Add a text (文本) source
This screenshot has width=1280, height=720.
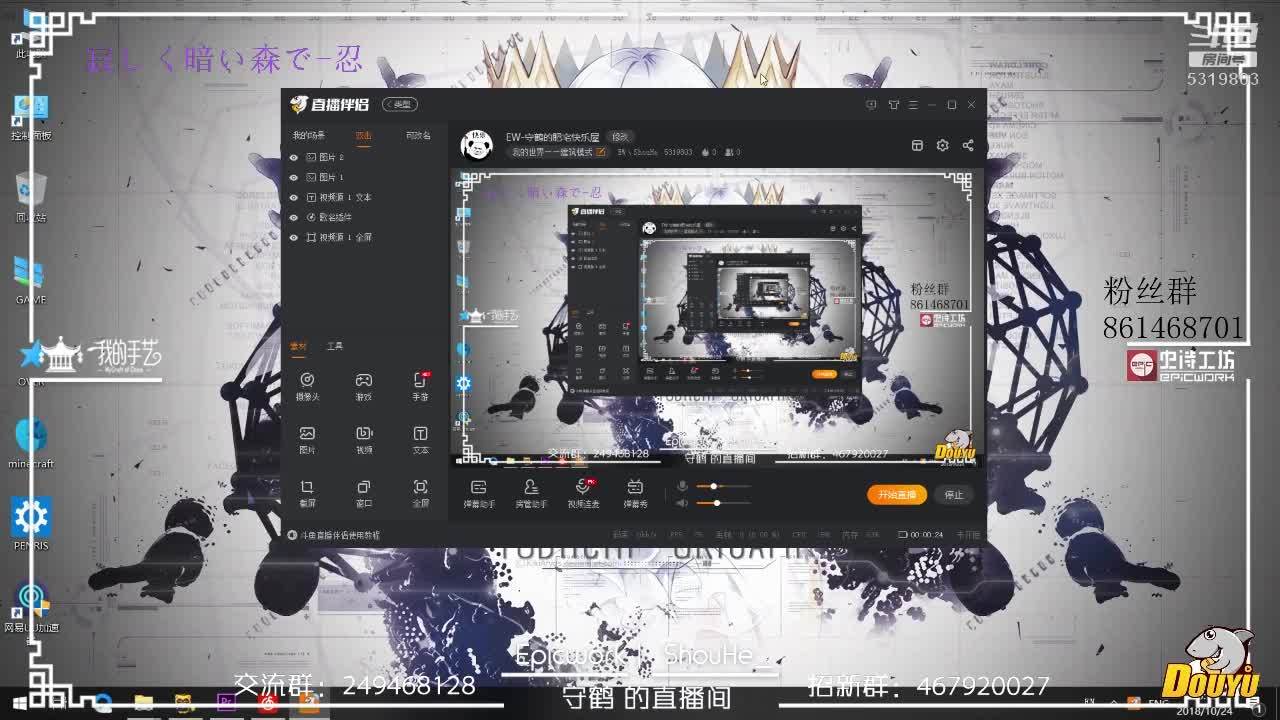tap(420, 439)
